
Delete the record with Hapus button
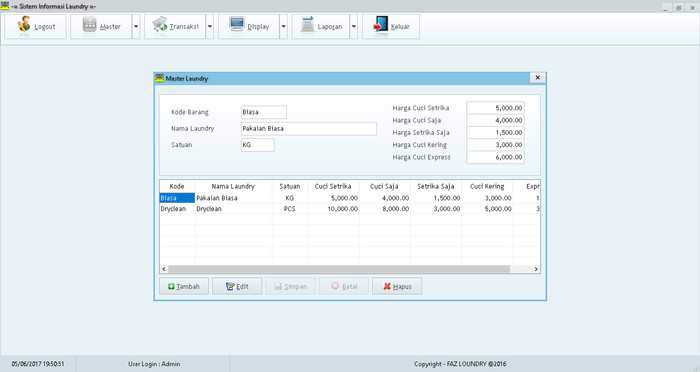pyautogui.click(x=397, y=286)
